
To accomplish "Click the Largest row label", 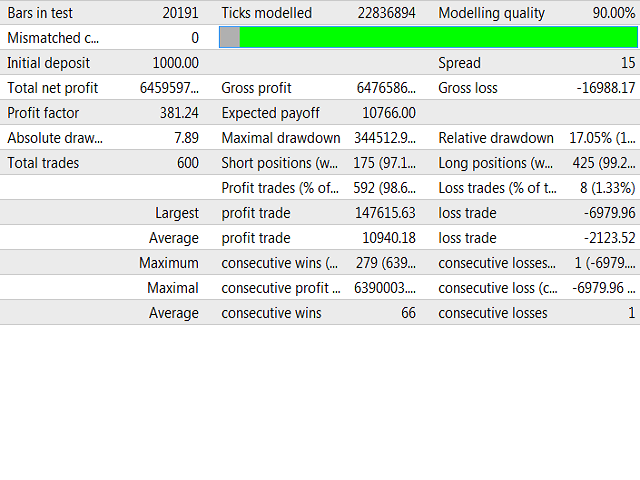I will [x=177, y=213].
